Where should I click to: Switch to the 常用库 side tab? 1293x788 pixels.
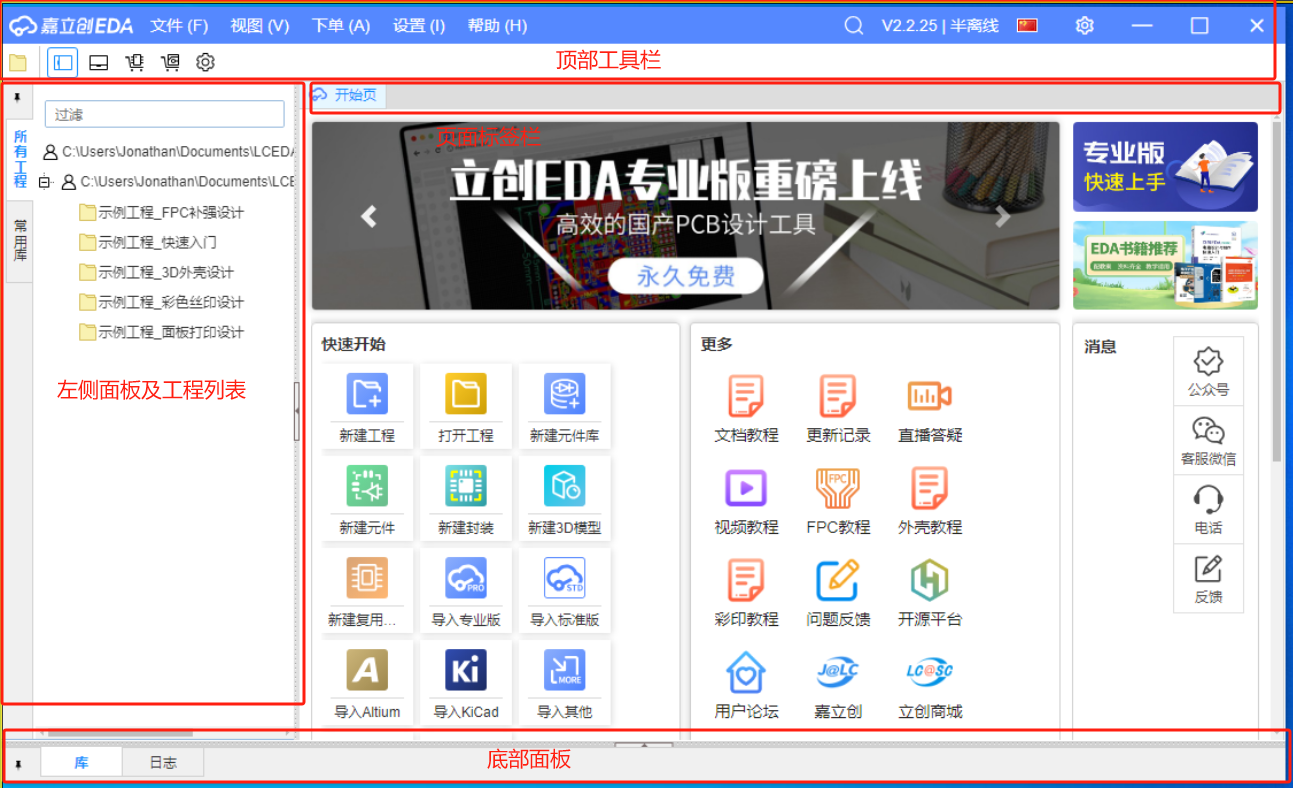point(20,240)
